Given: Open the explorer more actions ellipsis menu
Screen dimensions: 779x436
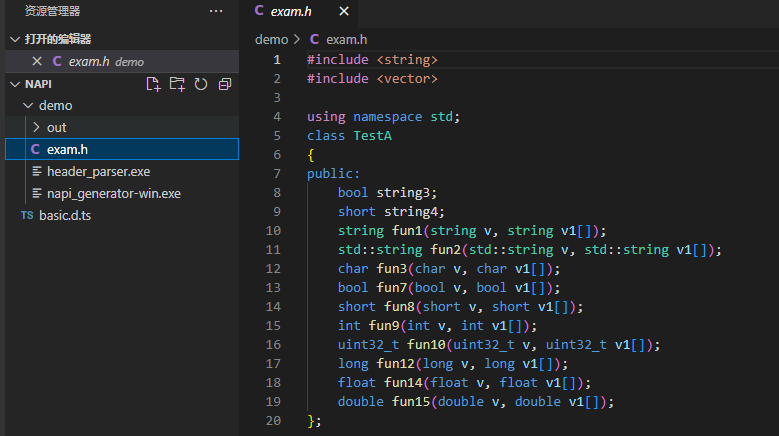Looking at the screenshot, I should (216, 11).
